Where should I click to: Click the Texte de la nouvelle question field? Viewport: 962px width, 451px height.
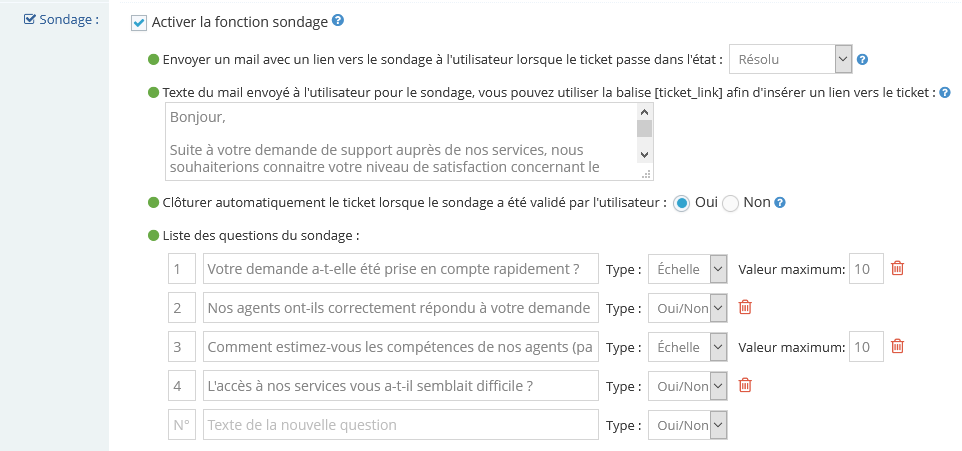pyautogui.click(x=401, y=425)
